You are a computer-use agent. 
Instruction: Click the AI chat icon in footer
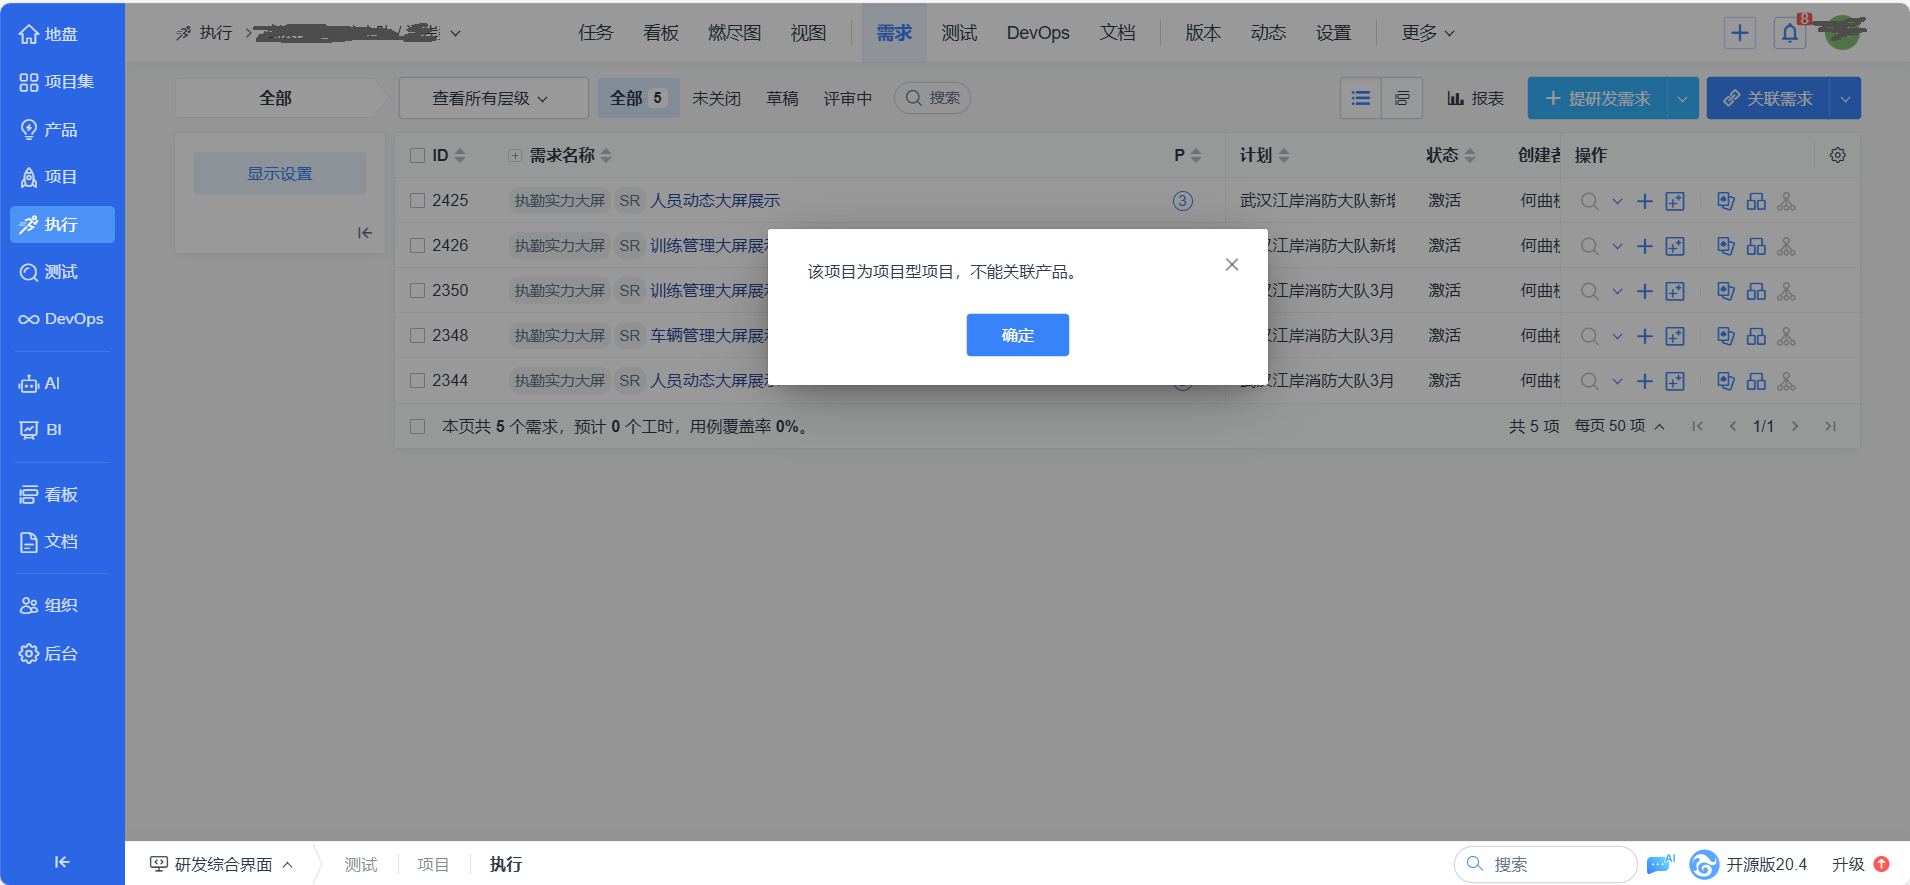click(1660, 864)
